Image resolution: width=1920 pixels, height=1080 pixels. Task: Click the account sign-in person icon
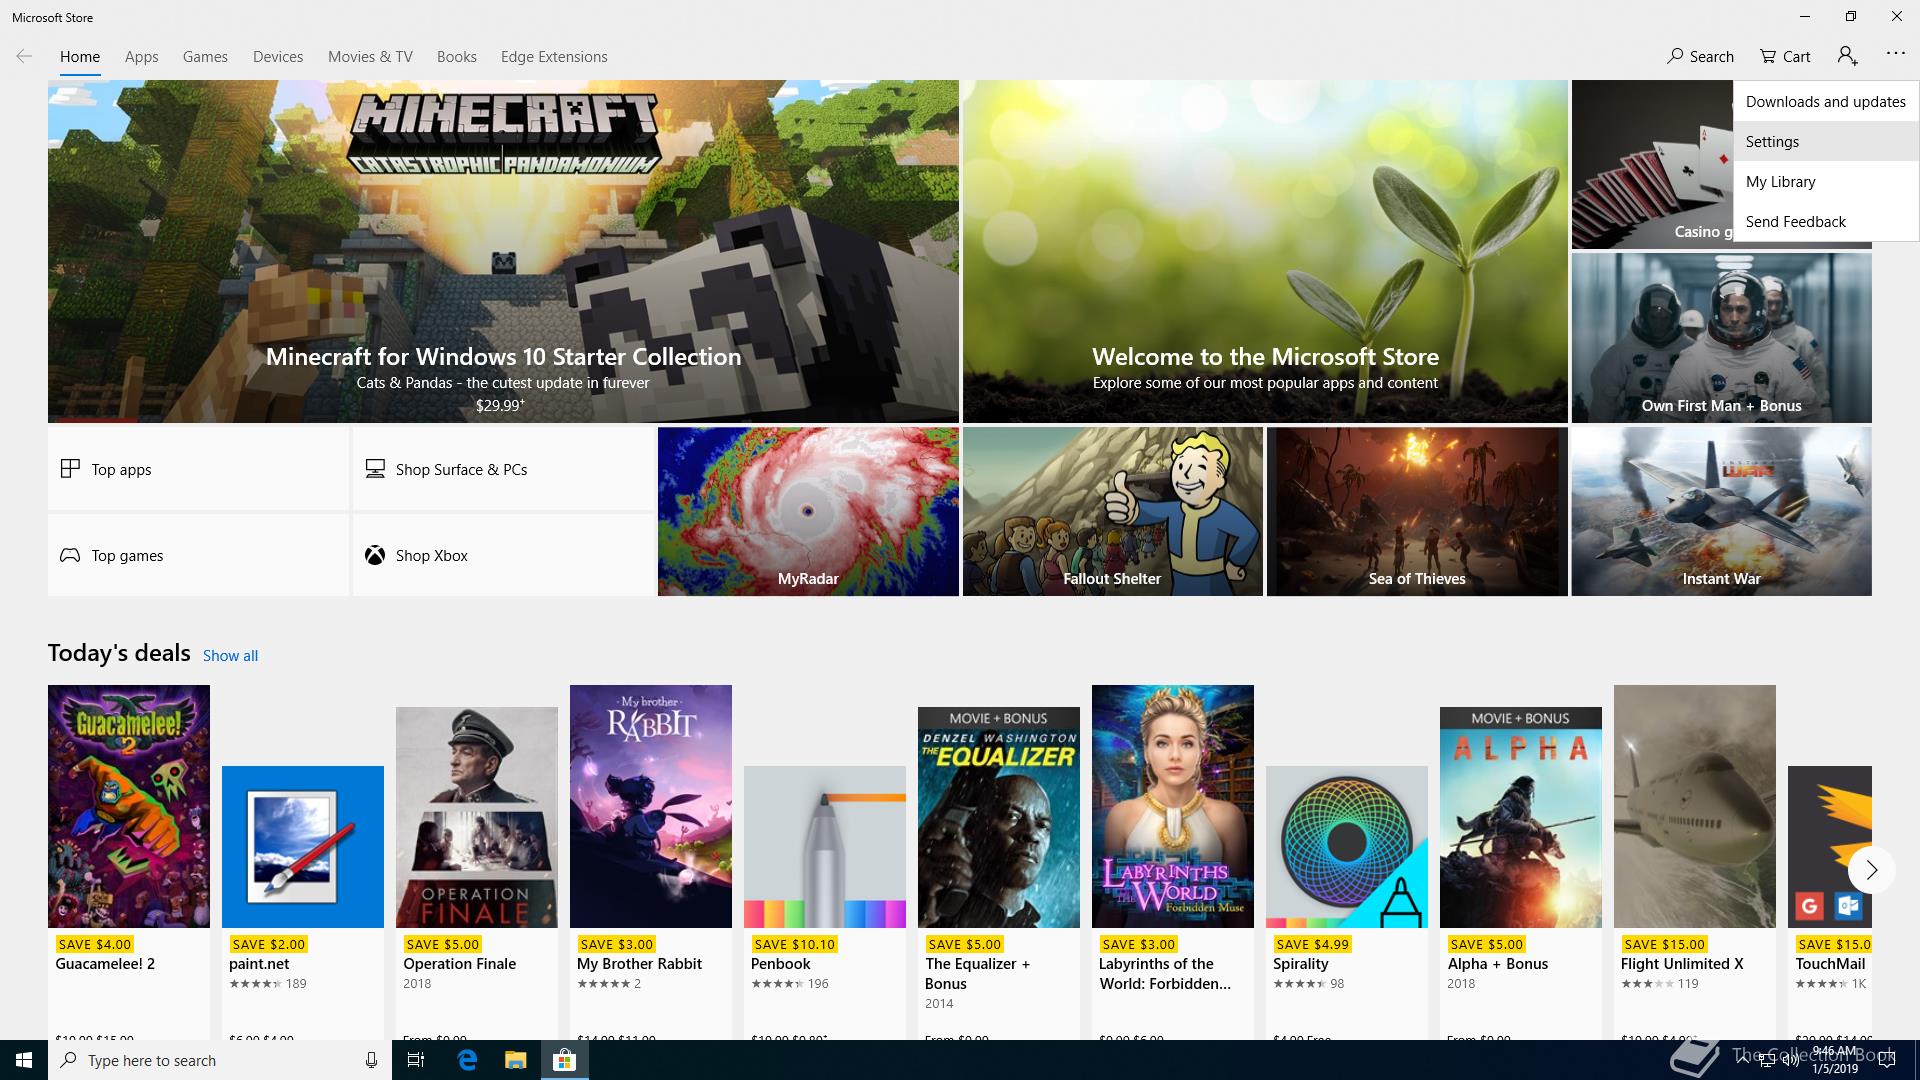coord(1847,56)
